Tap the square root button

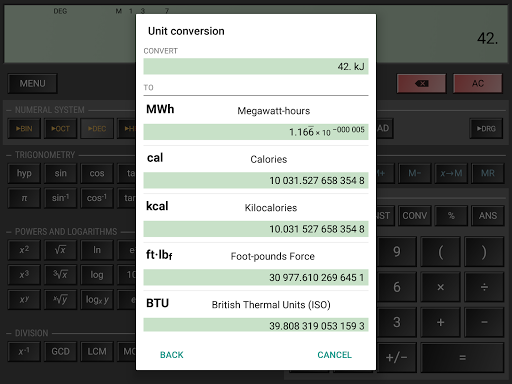[60, 250]
